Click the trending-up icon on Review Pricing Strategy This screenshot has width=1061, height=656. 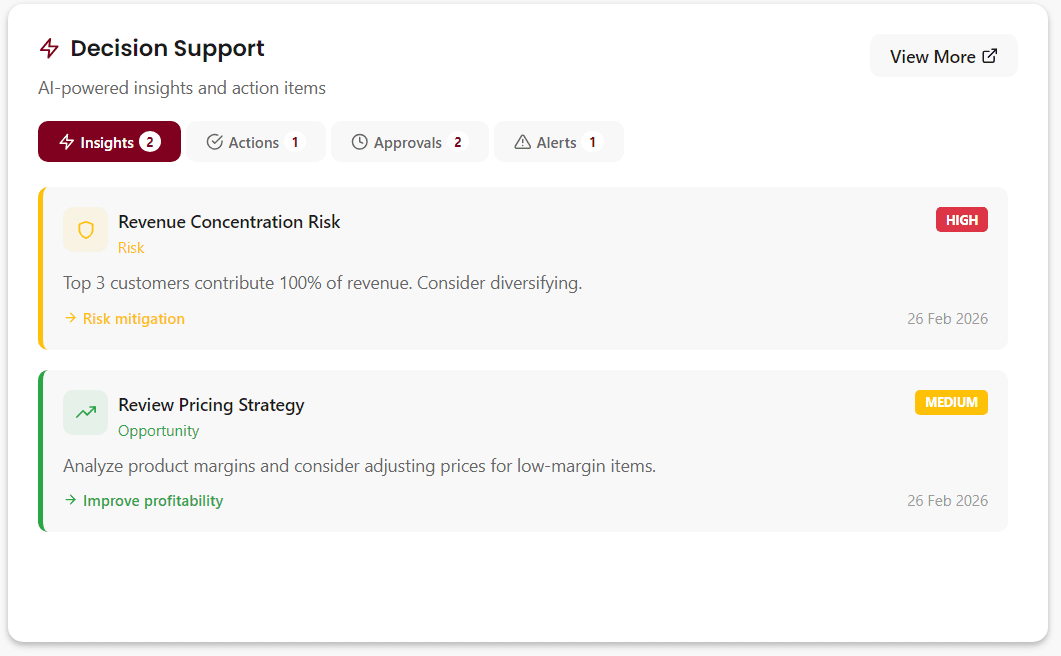(85, 412)
